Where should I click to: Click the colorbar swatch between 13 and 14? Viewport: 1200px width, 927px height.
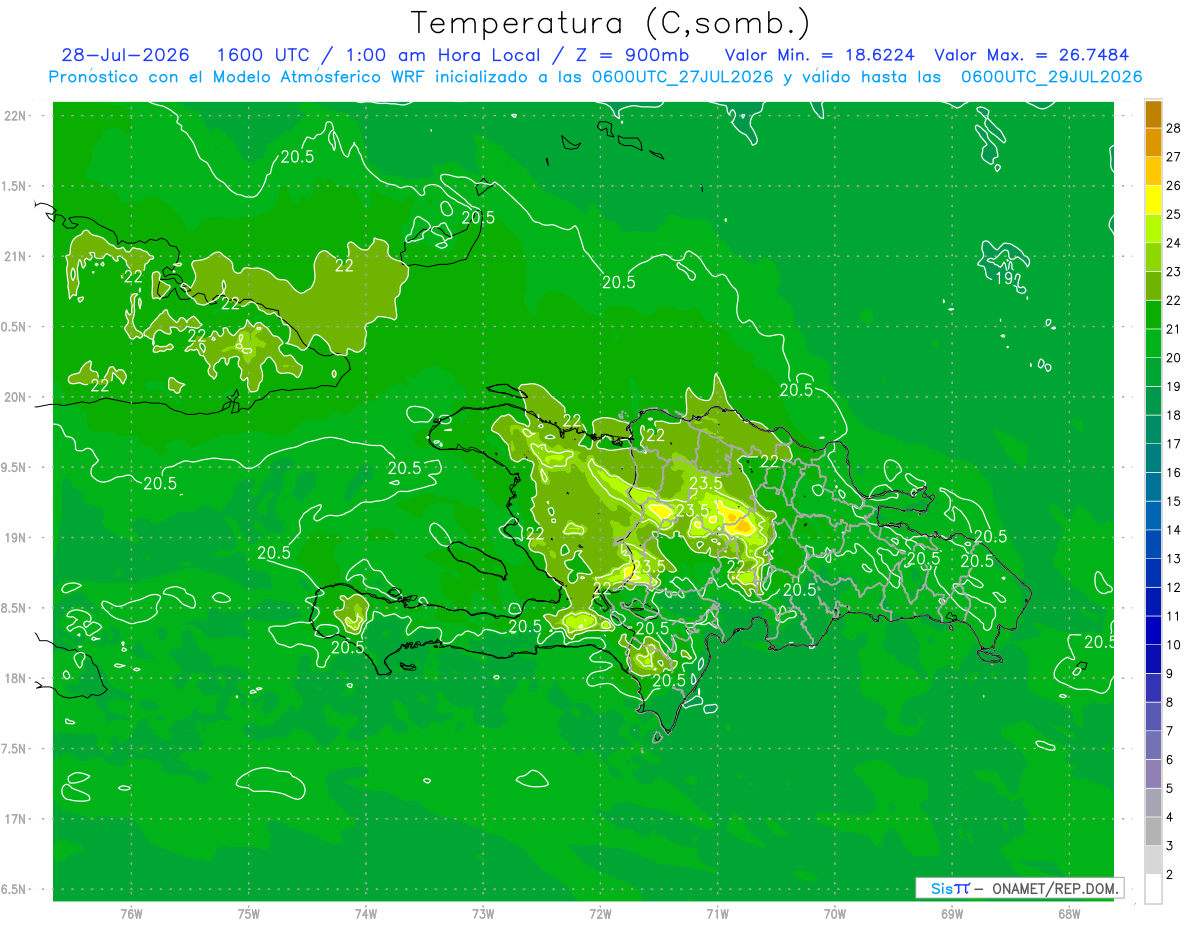[x=1153, y=544]
